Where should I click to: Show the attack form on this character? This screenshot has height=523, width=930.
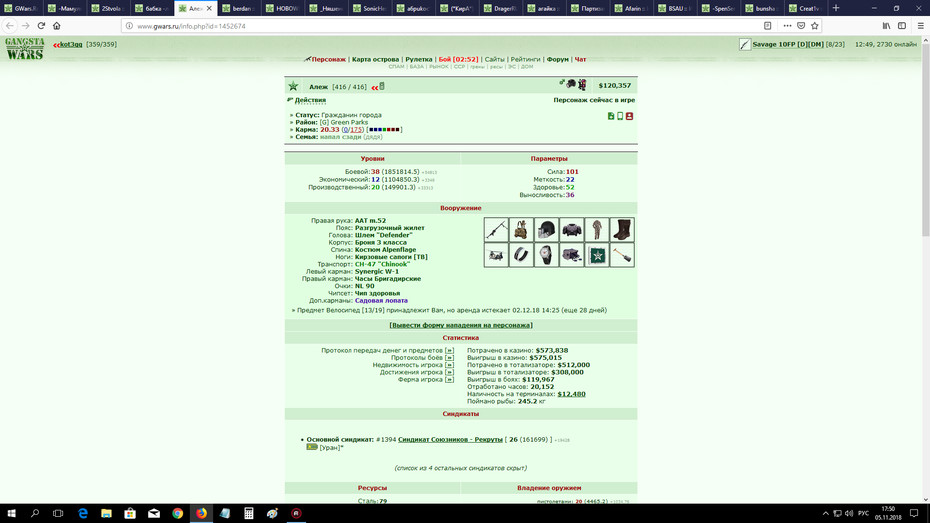coord(461,325)
